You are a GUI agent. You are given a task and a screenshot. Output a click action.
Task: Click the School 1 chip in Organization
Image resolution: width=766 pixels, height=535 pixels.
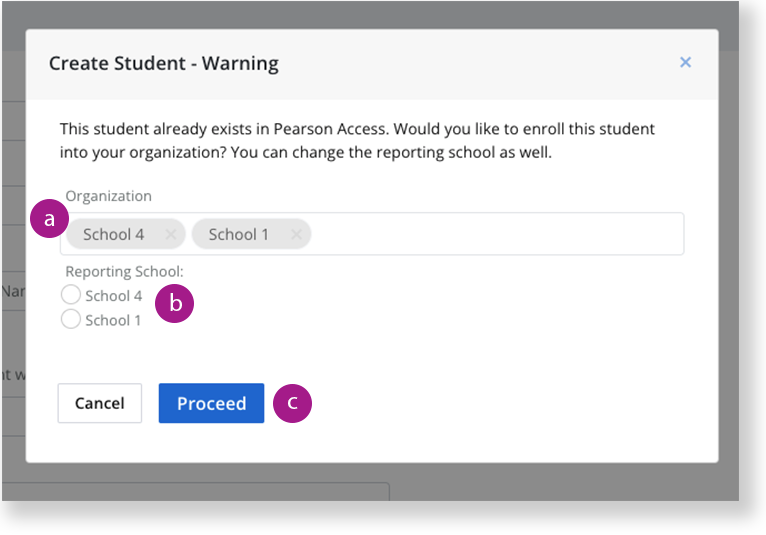[238, 235]
